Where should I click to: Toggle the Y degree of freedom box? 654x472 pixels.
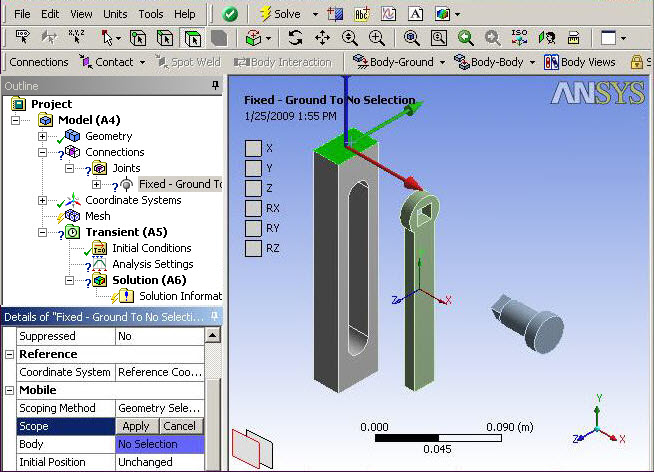[253, 168]
